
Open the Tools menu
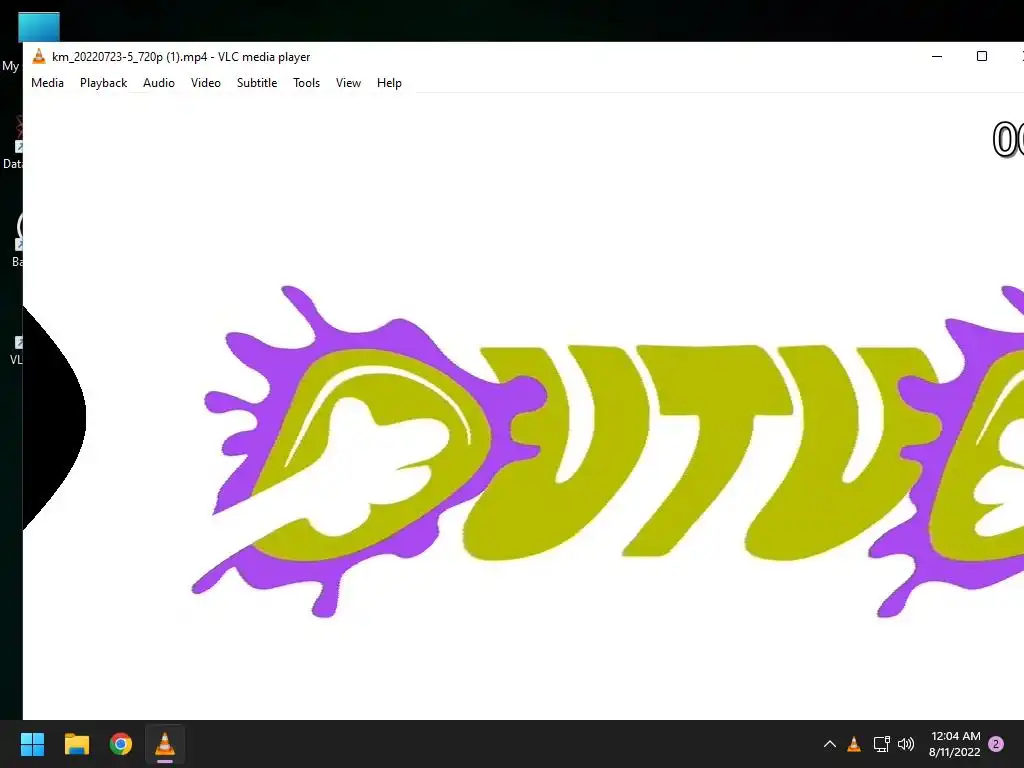(x=306, y=83)
